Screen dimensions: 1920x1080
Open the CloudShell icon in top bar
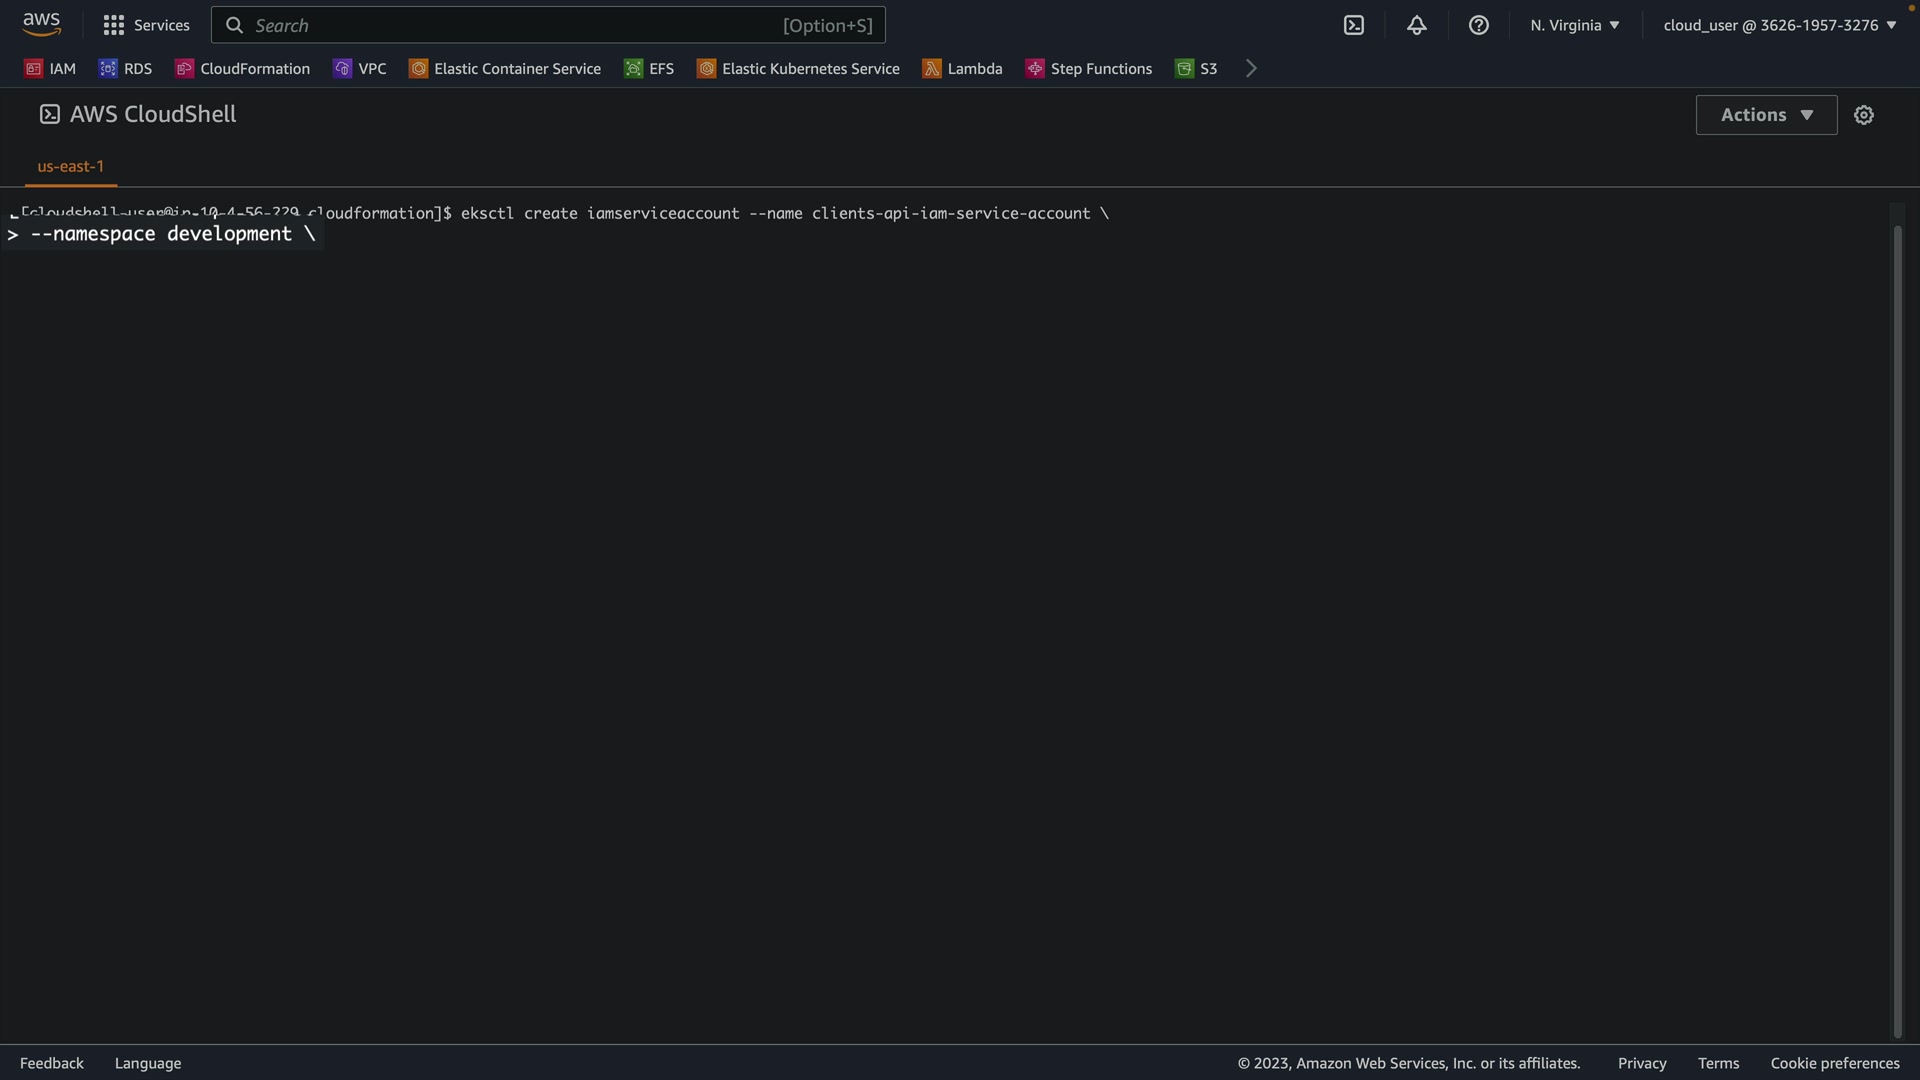pyautogui.click(x=1353, y=25)
